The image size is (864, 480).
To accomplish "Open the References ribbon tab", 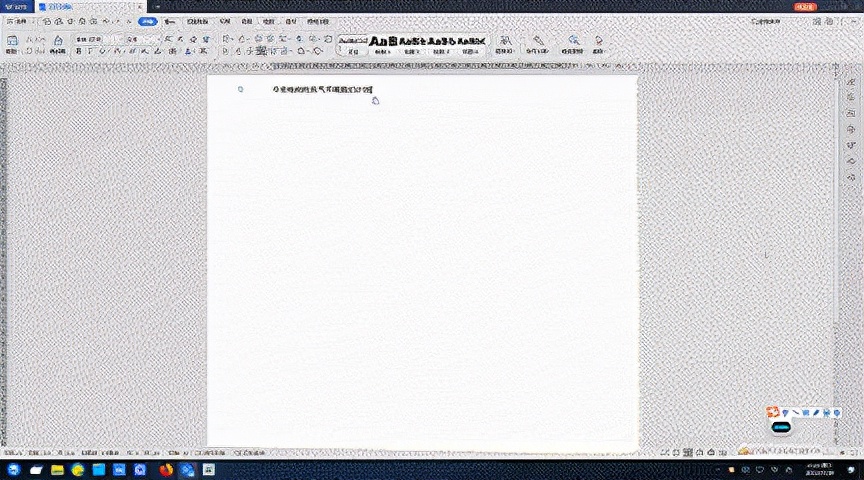I will (x=225, y=21).
